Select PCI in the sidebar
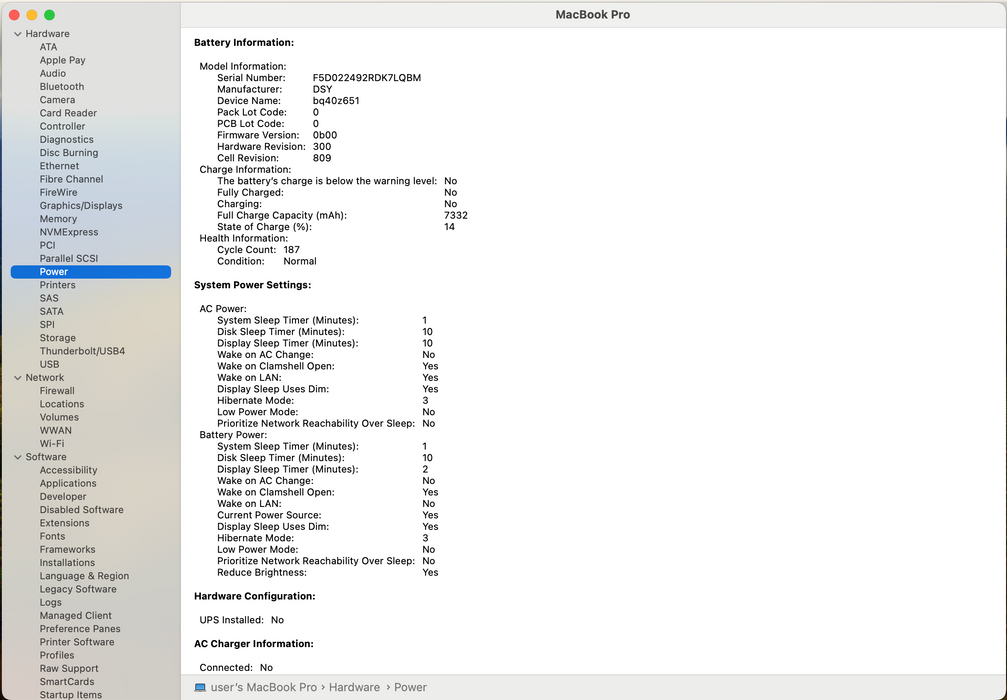The image size is (1007, 700). [48, 245]
